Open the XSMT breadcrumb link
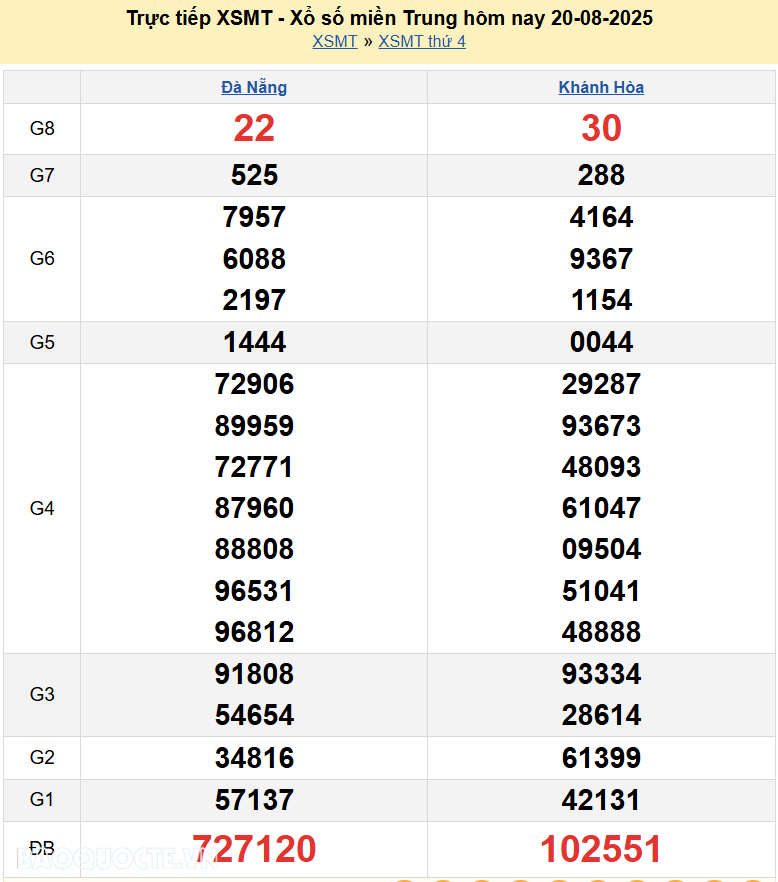 coord(334,41)
